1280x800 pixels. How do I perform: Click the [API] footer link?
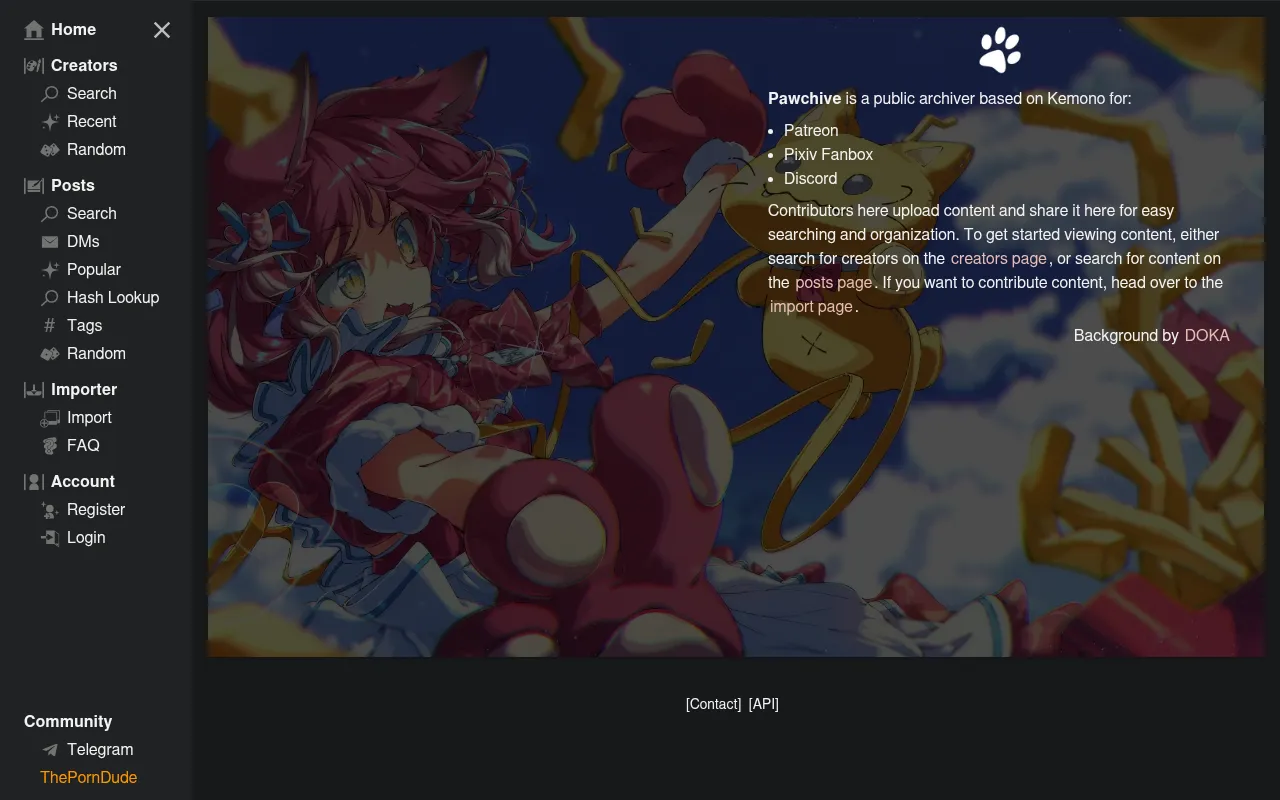point(763,704)
